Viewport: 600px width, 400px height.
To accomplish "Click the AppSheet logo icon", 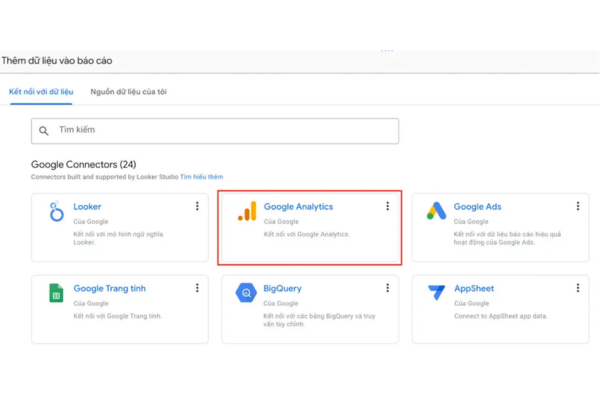I will 437,292.
